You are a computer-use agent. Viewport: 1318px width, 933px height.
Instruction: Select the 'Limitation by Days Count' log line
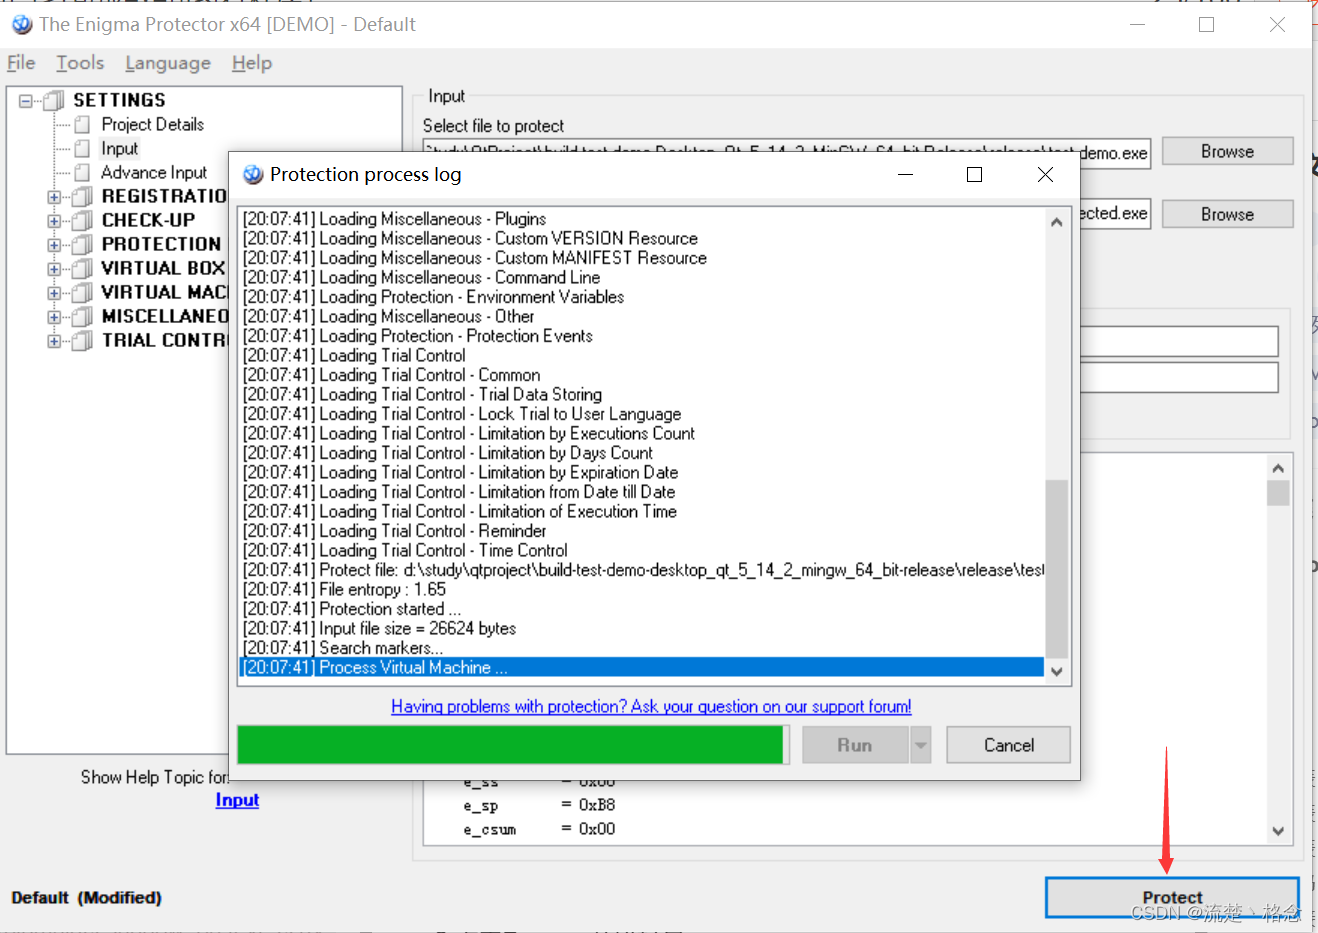[x=642, y=453]
